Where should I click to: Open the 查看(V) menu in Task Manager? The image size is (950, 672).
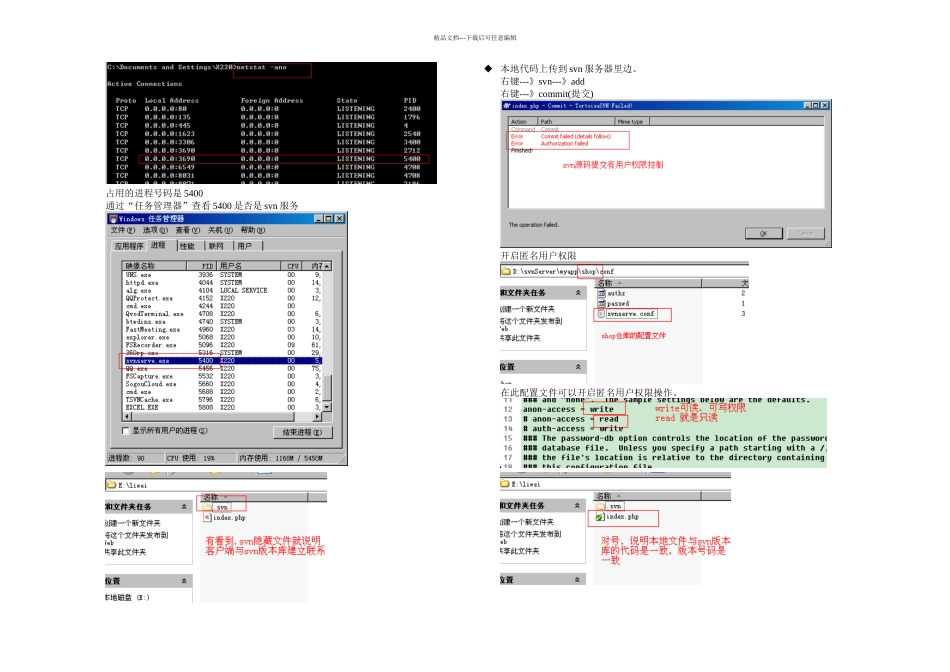188,230
